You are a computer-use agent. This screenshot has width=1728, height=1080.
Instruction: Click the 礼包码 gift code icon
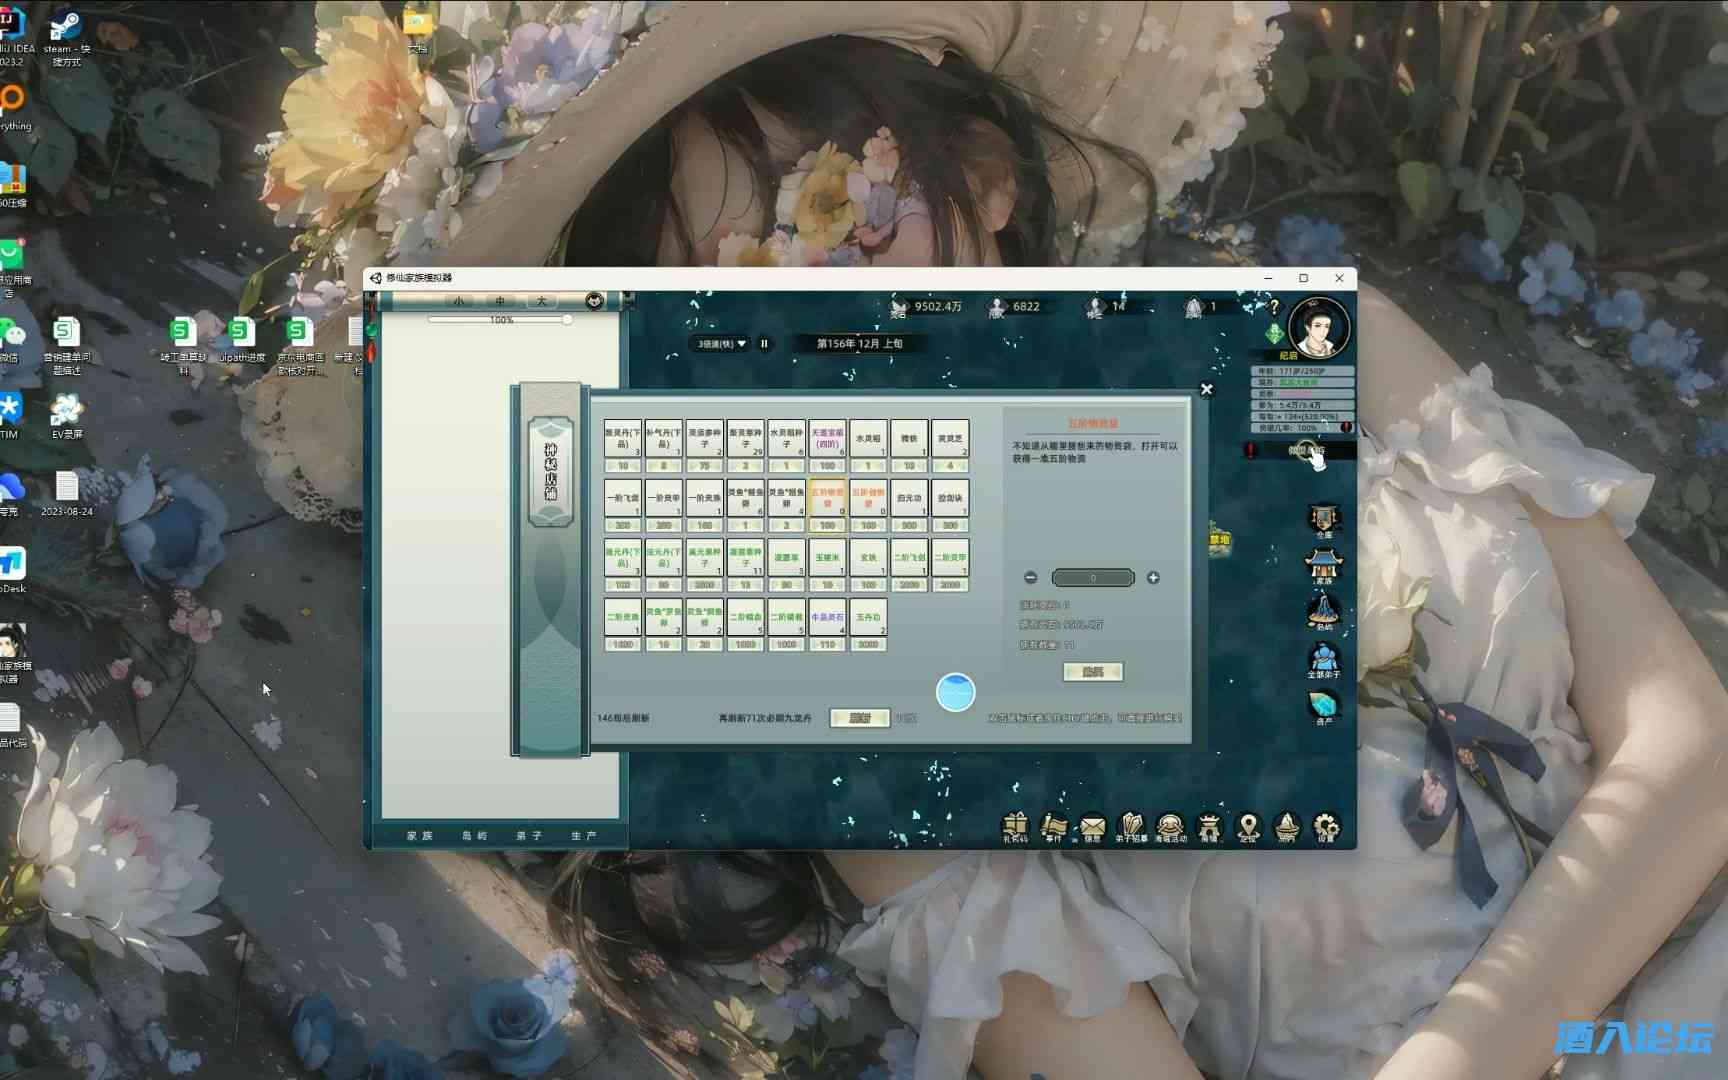click(x=1015, y=826)
